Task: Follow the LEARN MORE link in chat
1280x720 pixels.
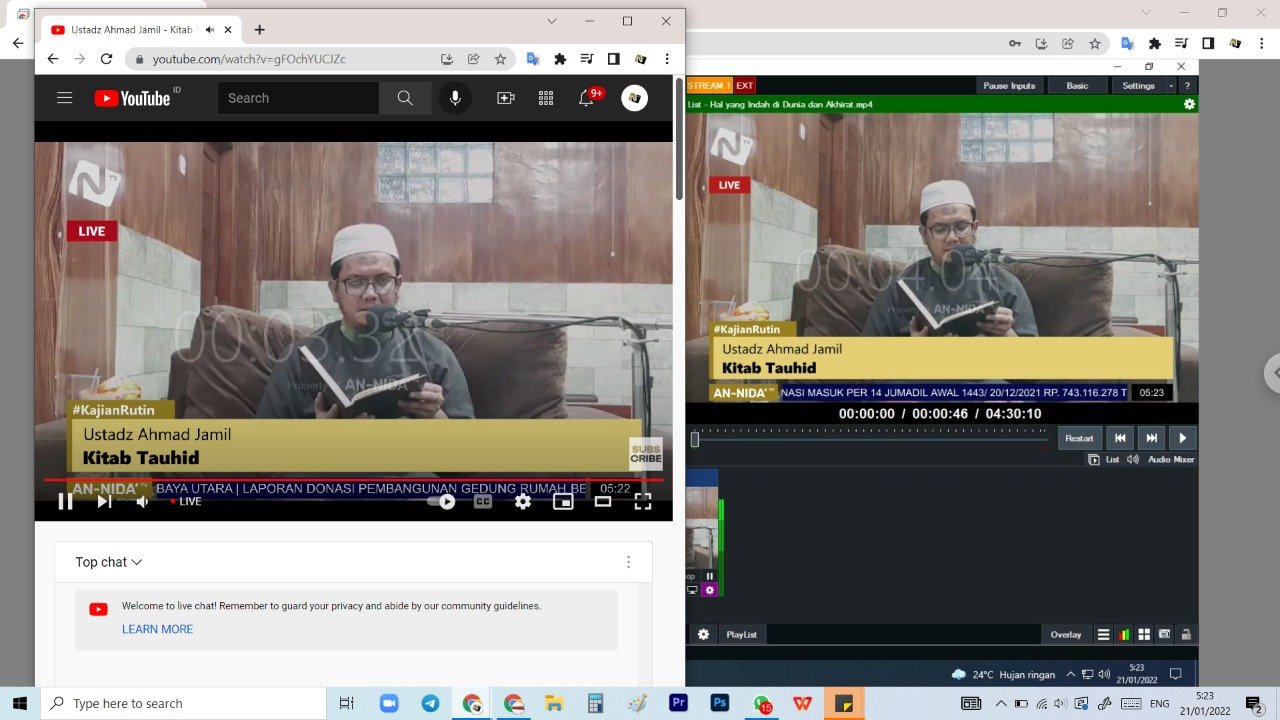Action: [x=157, y=629]
